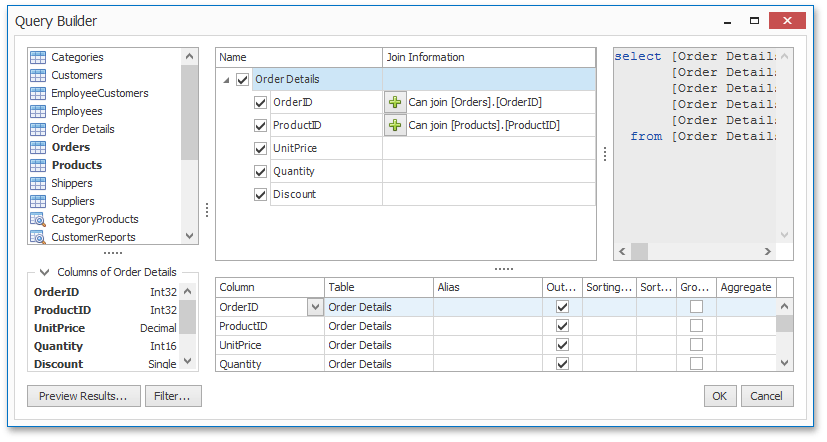Click the Employees table icon
This screenshot has height=442, width=827.
[x=38, y=111]
